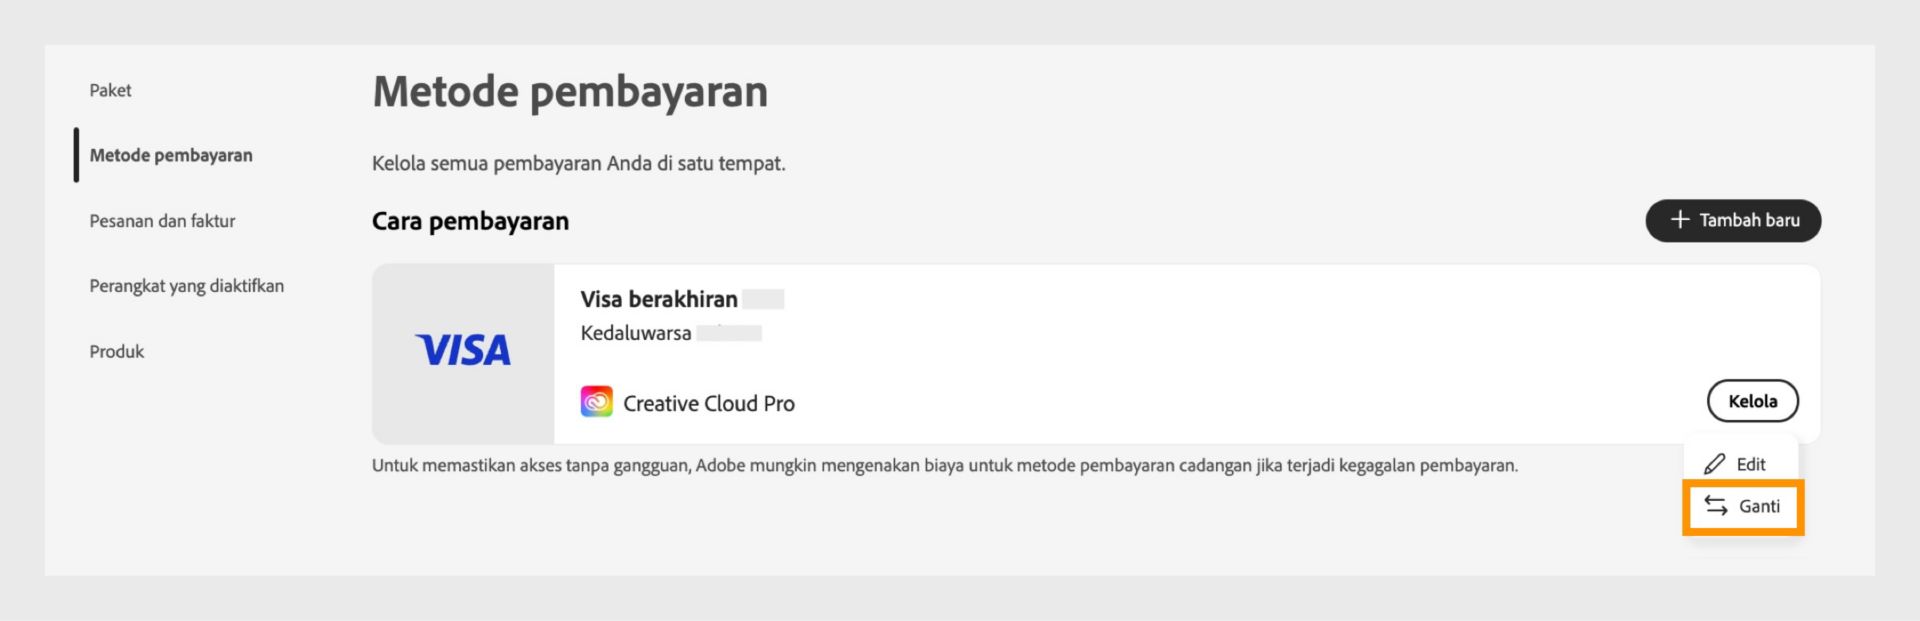Click the Tambah baru button
Image resolution: width=1920 pixels, height=621 pixels.
[1733, 220]
